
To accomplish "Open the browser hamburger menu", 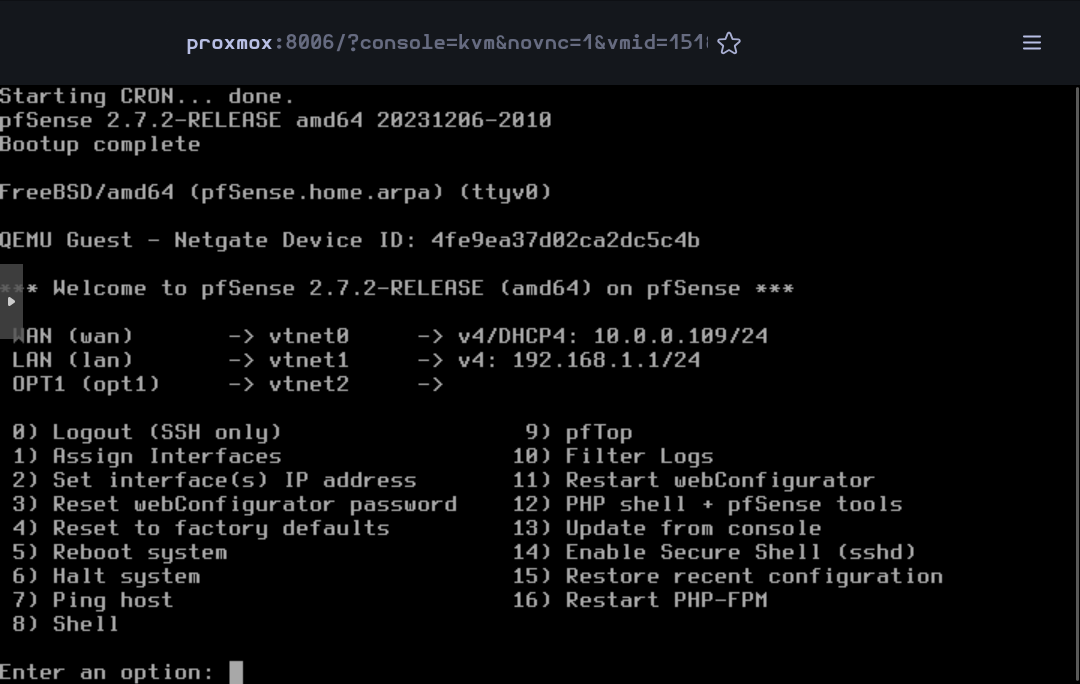I will pyautogui.click(x=1031, y=43).
